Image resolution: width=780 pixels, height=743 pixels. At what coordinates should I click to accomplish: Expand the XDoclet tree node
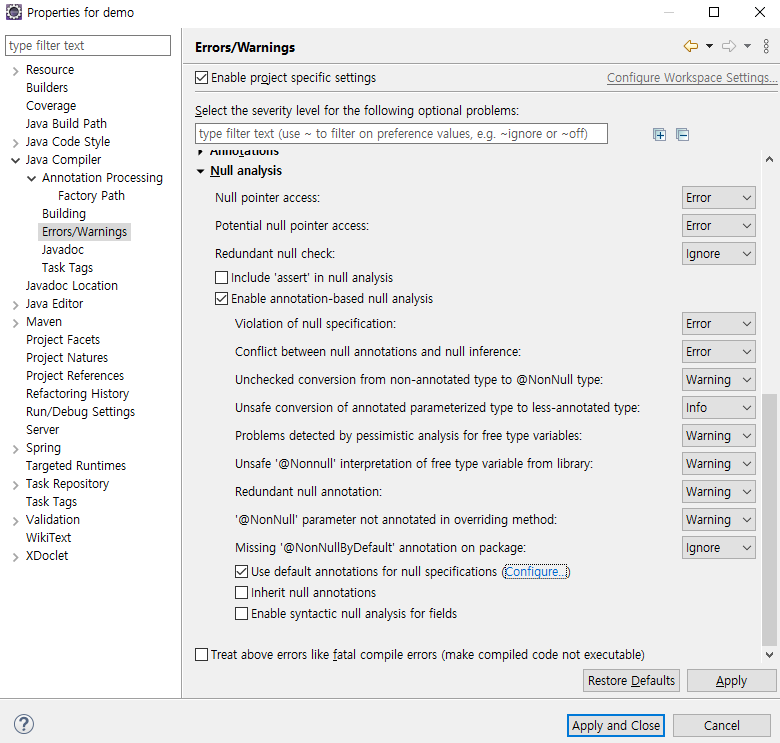15,557
